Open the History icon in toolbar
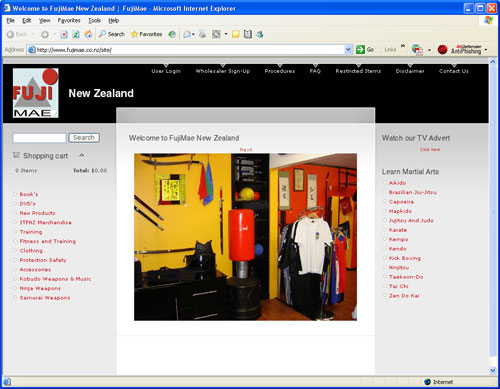This screenshot has width=500, height=389. click(172, 34)
